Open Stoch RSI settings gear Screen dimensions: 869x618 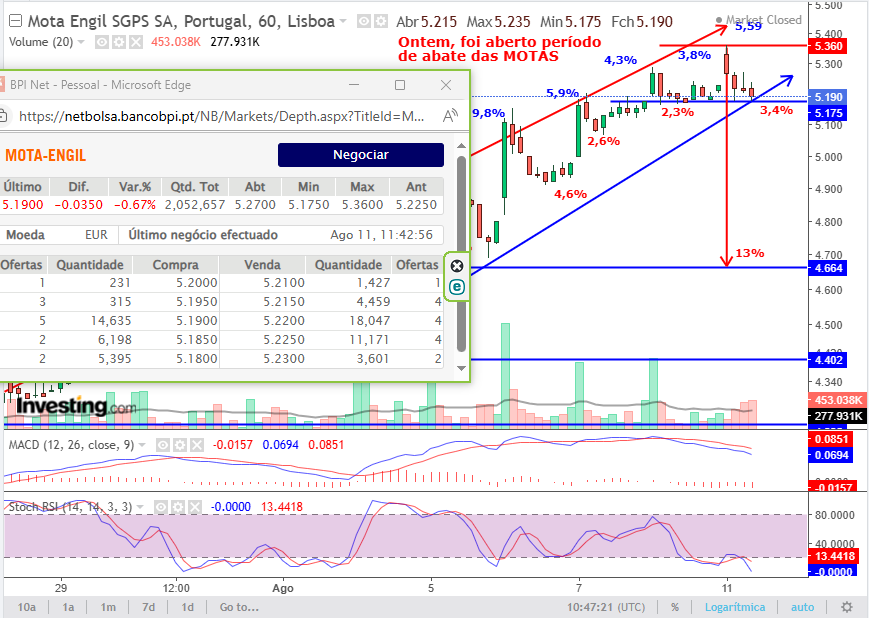coord(177,507)
